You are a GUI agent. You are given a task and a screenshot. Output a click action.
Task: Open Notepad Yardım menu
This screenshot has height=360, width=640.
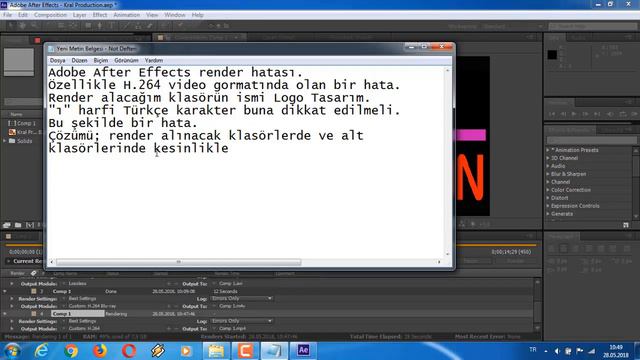(154, 60)
